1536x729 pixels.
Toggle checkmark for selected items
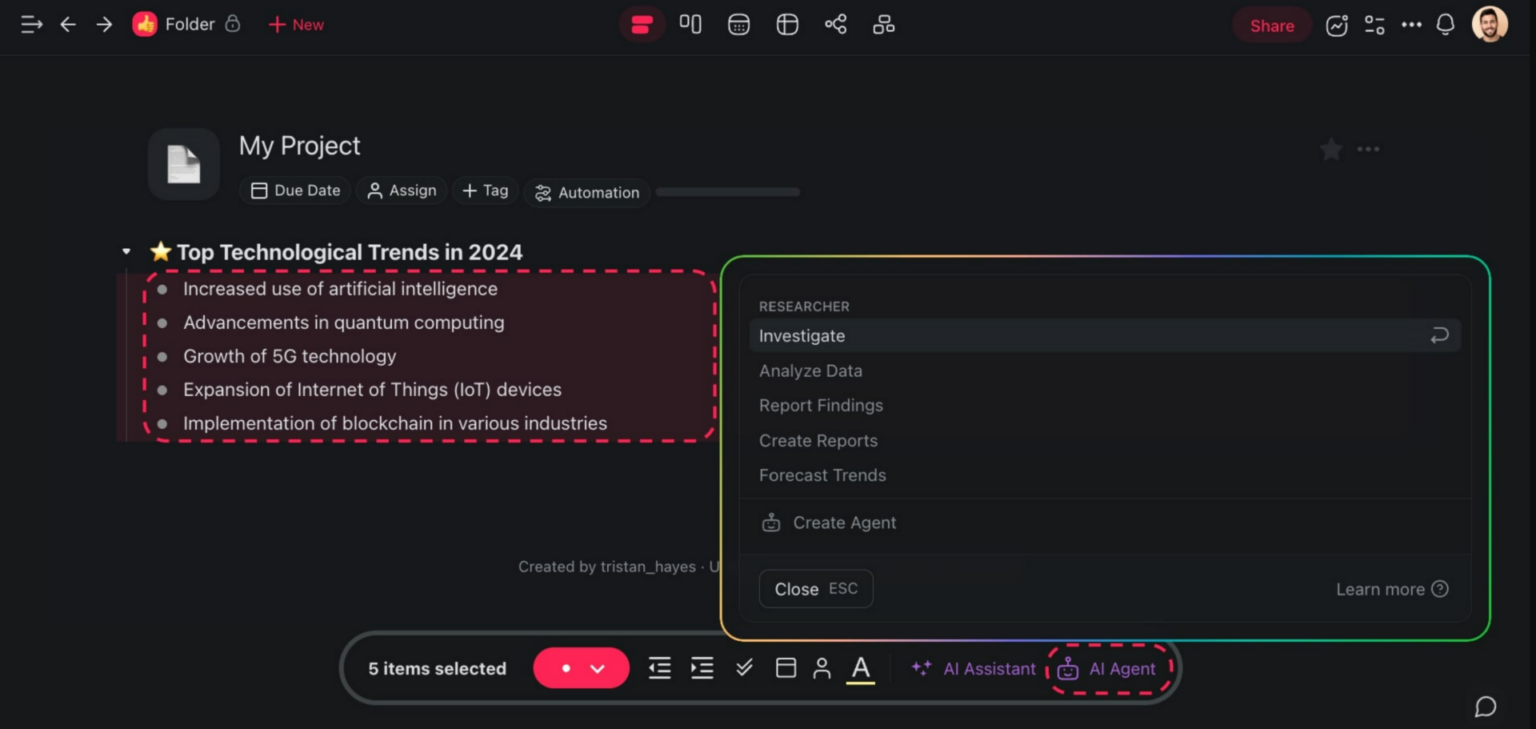point(744,668)
